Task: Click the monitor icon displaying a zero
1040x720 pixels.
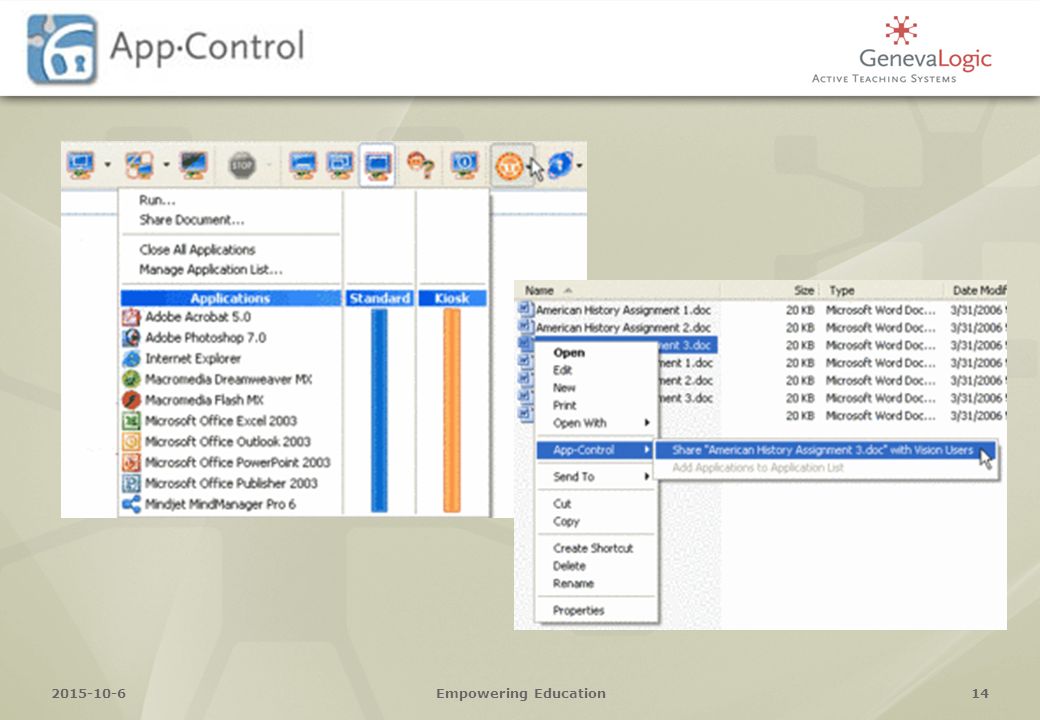Action: 464,164
